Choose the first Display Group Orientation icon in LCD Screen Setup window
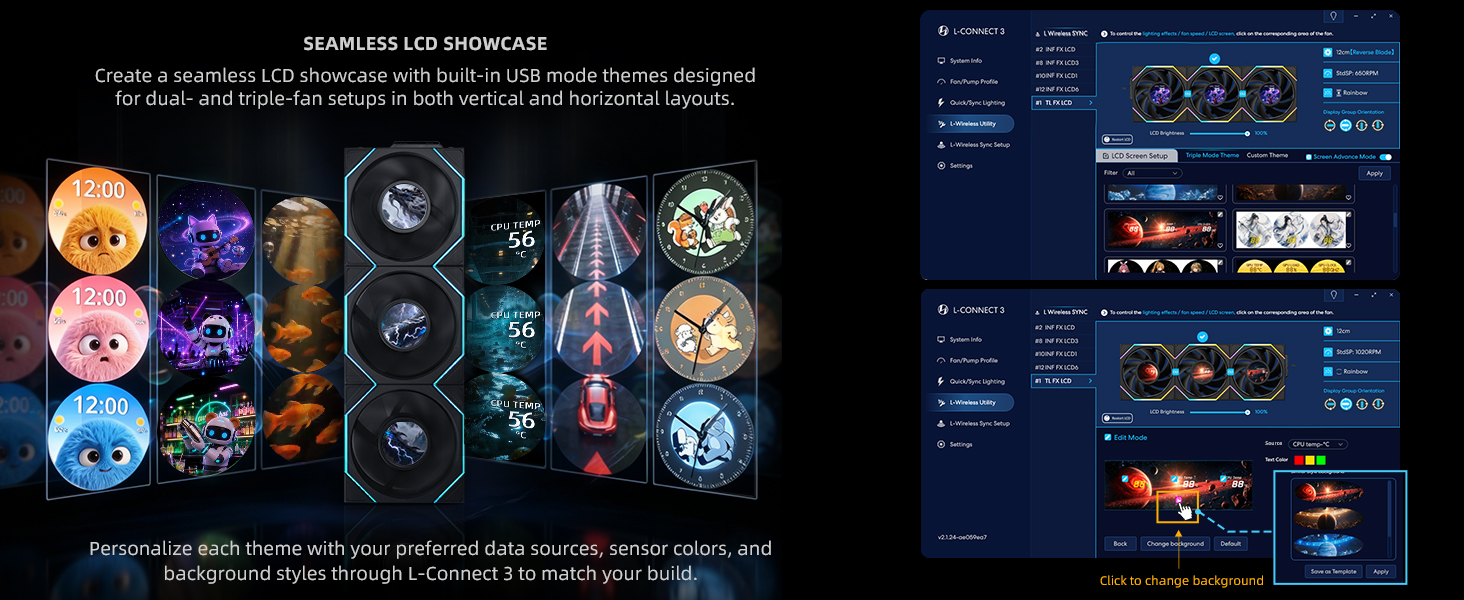 tap(1330, 125)
